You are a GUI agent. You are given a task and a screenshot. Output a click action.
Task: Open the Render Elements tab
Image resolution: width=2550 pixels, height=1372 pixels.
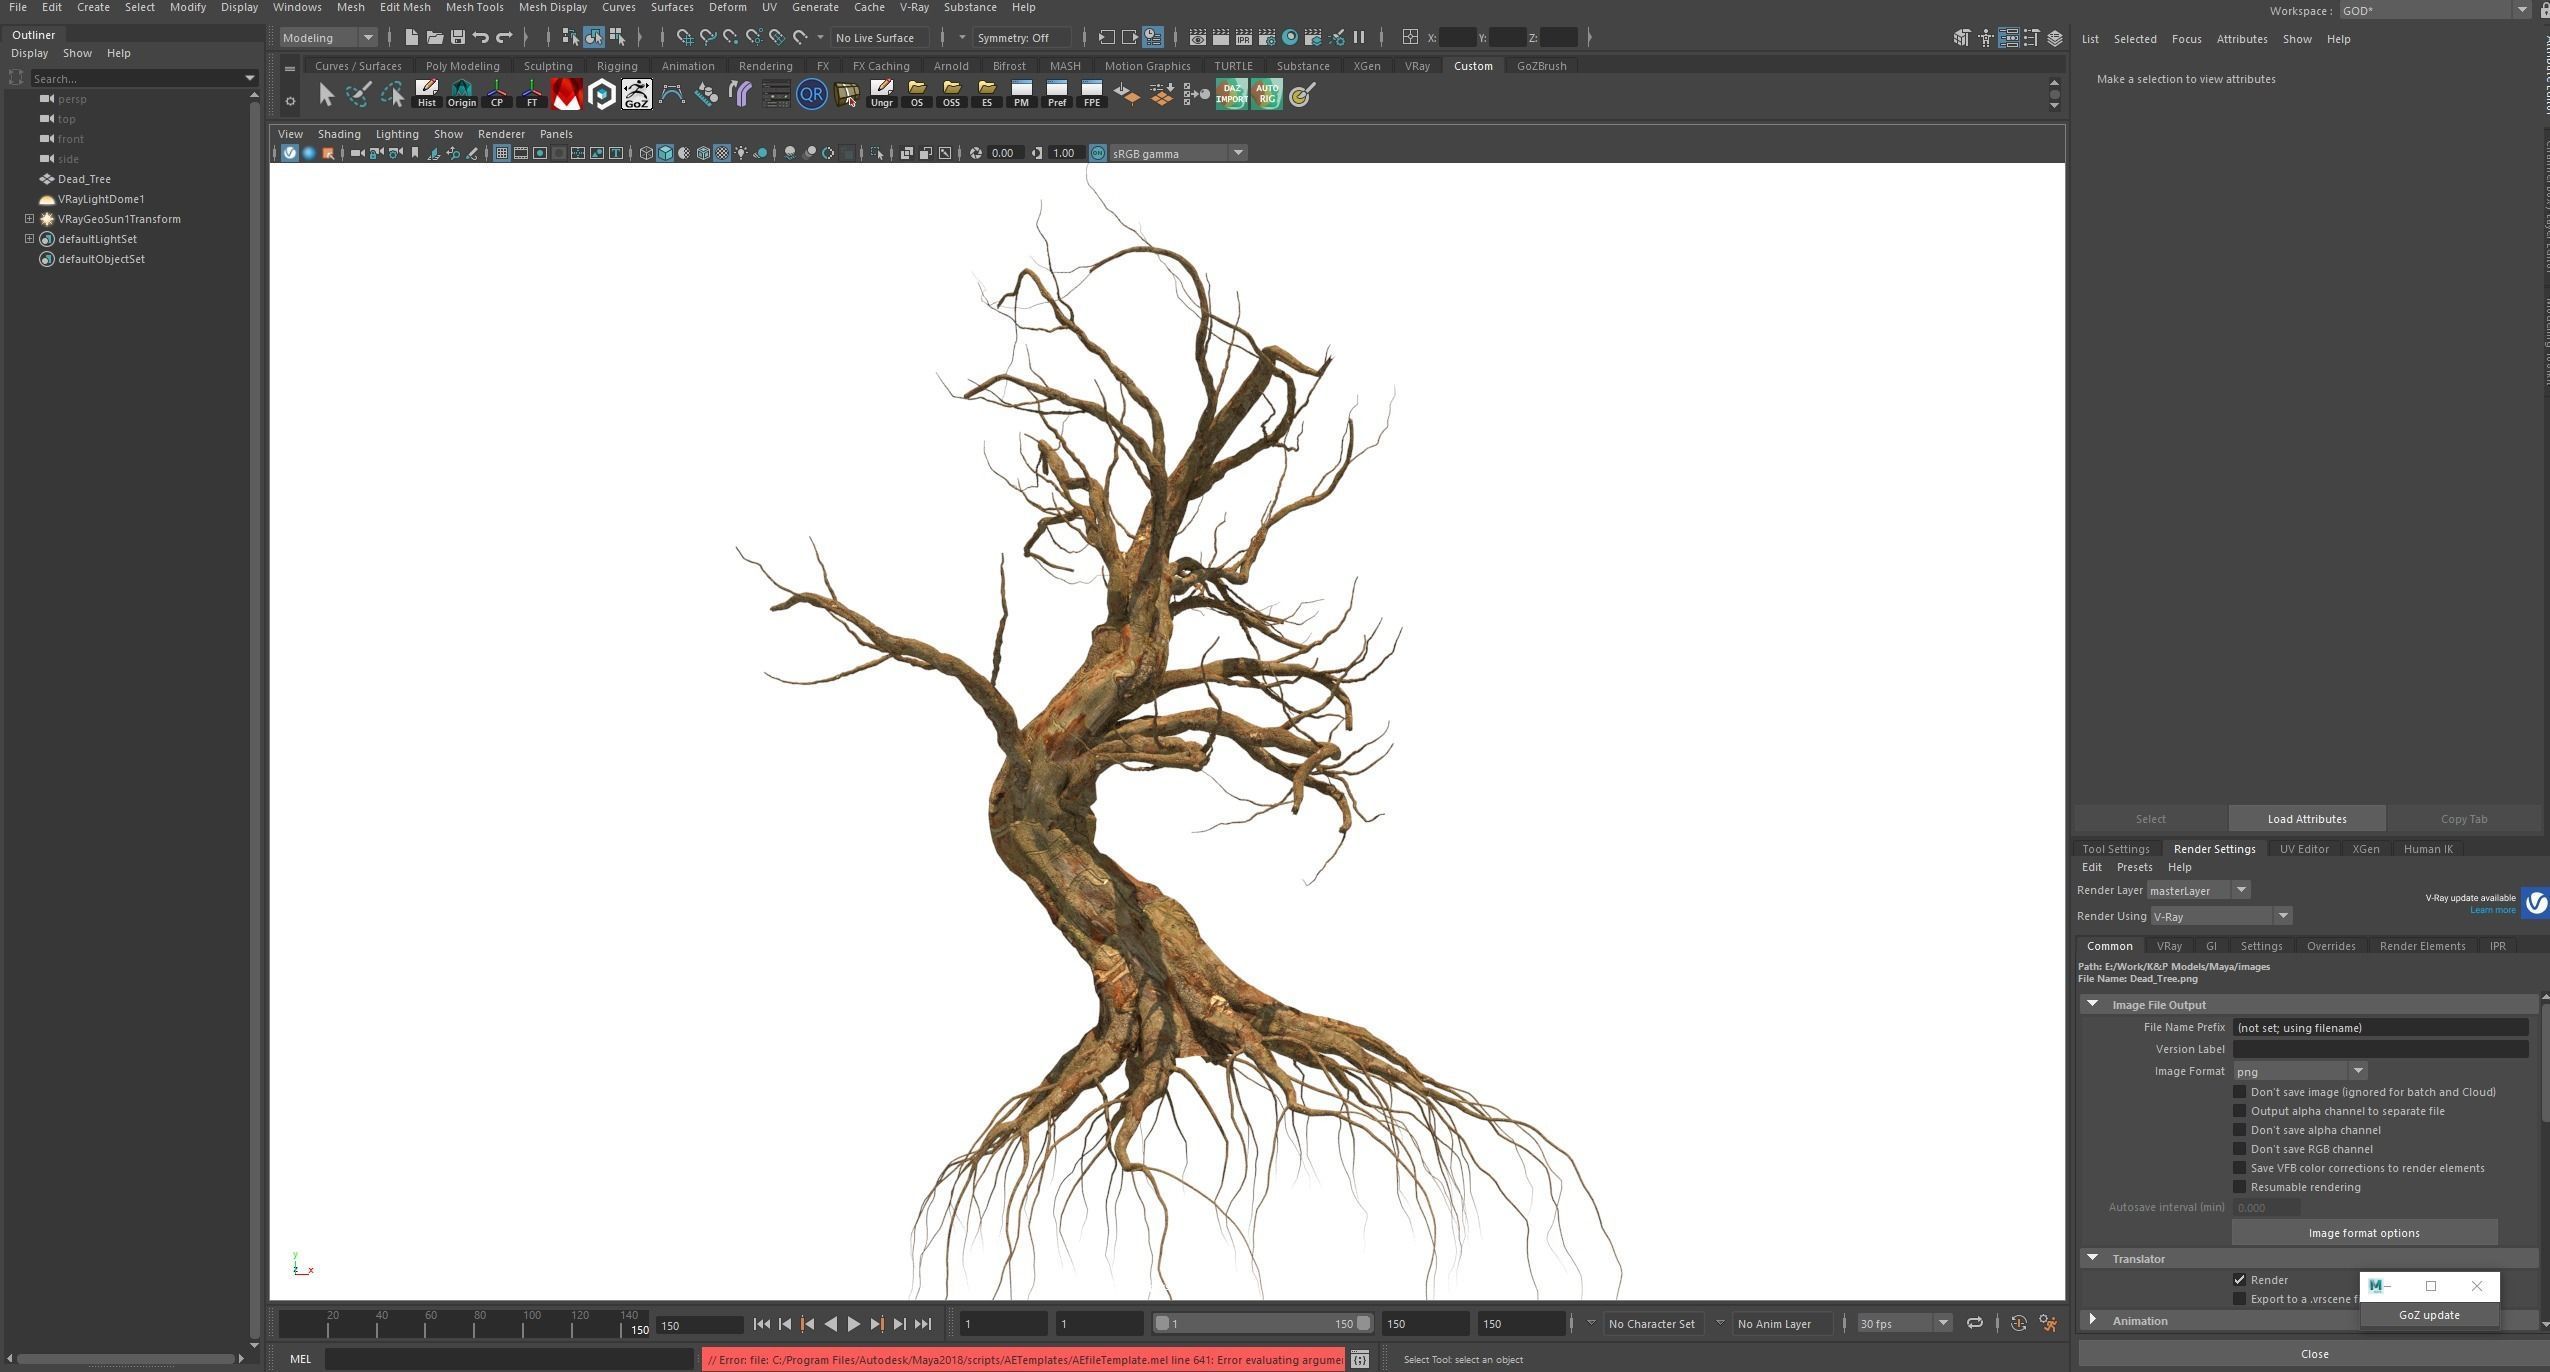[2422, 946]
